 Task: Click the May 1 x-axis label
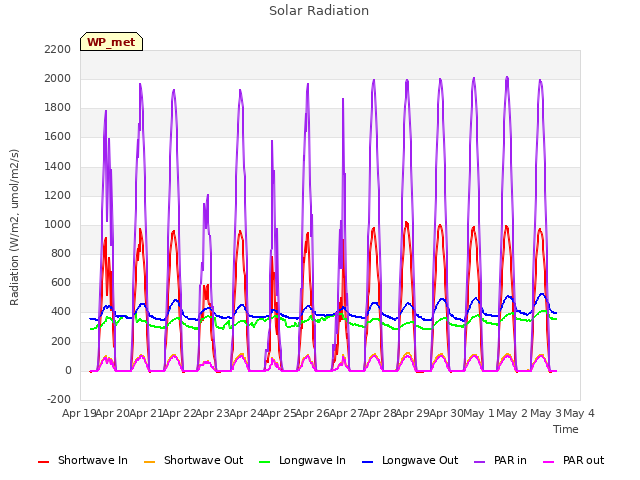(480, 413)
